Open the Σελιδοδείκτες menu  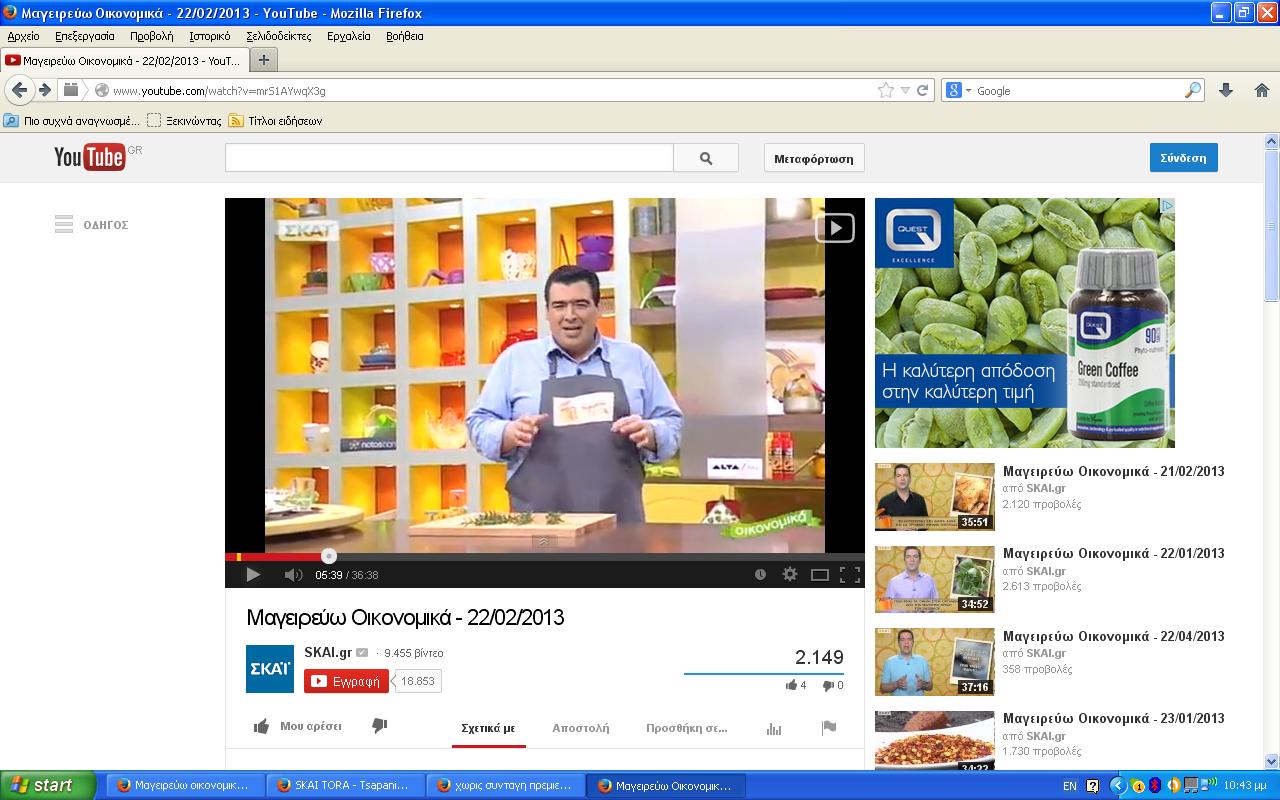pyautogui.click(x=279, y=36)
